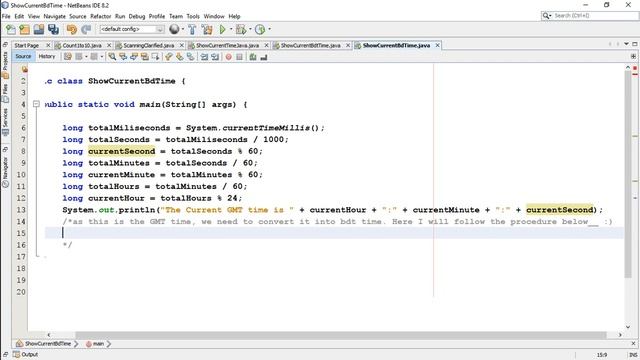
Task: Click the Uncomment editor toolbar icon
Action: tap(264, 57)
